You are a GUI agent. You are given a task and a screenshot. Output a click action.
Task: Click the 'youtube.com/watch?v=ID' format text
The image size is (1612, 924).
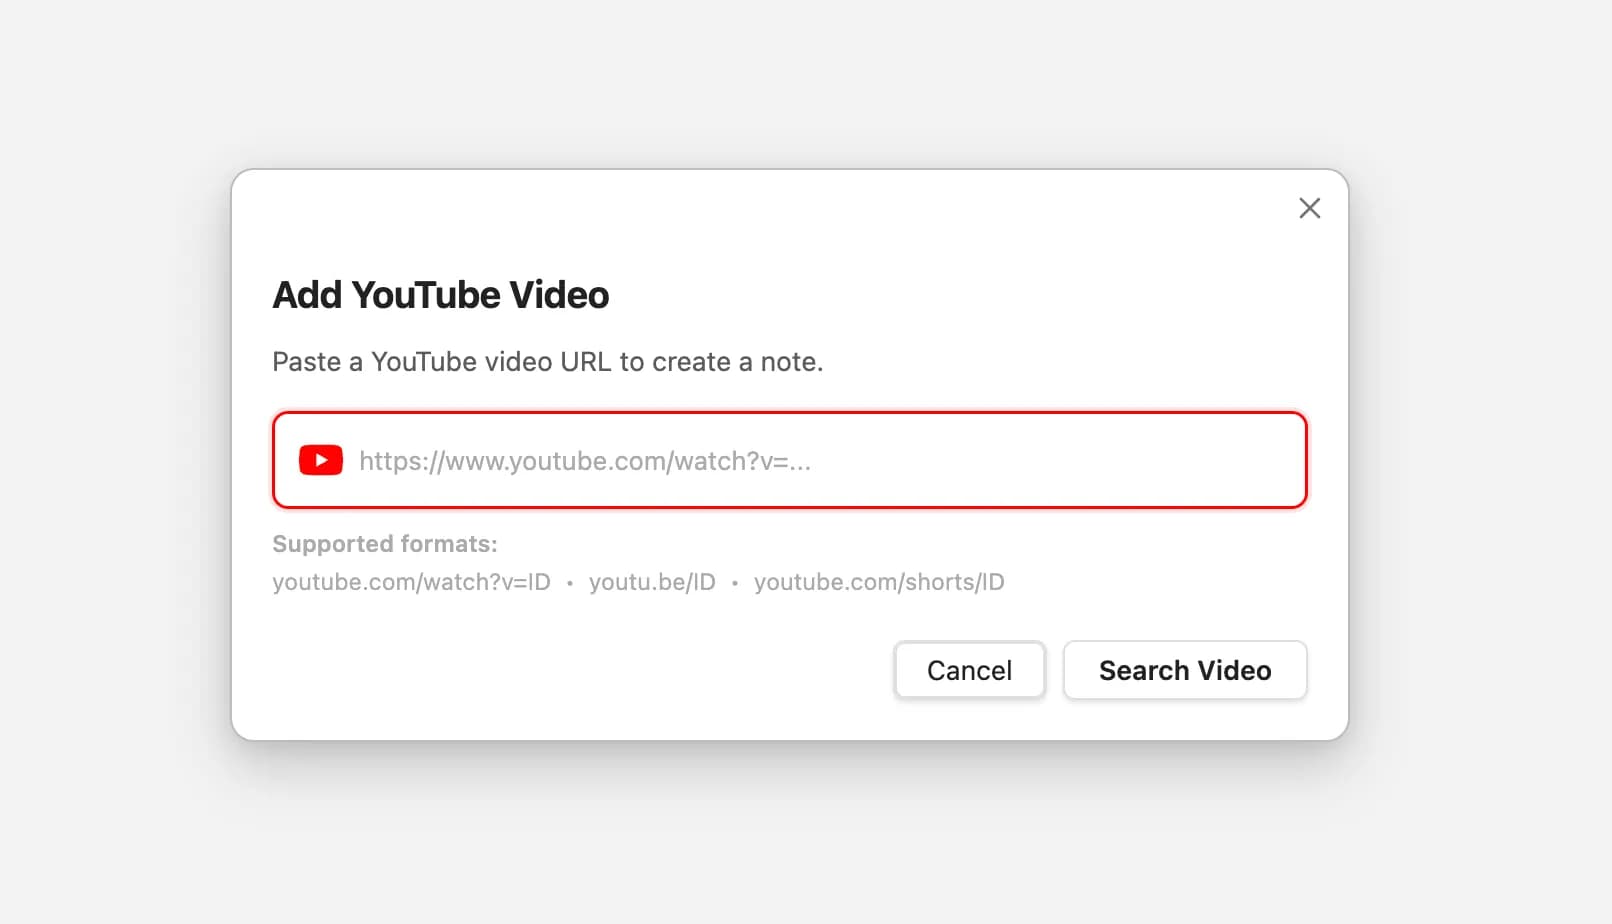tap(412, 582)
